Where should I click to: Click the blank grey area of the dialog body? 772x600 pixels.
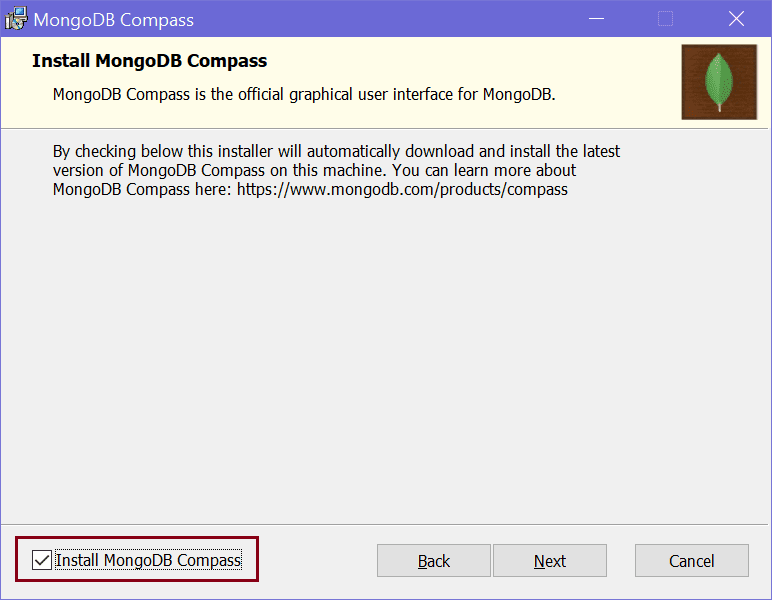point(385,360)
